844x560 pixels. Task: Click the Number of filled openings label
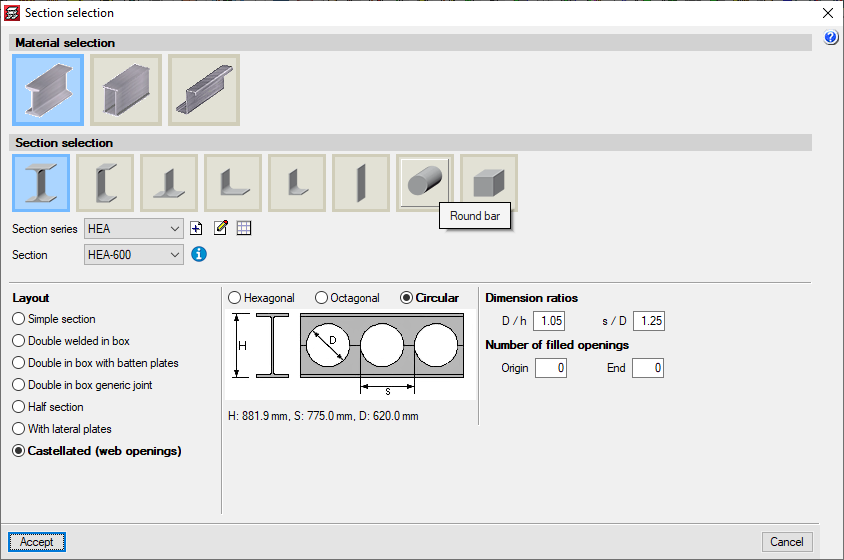(557, 345)
